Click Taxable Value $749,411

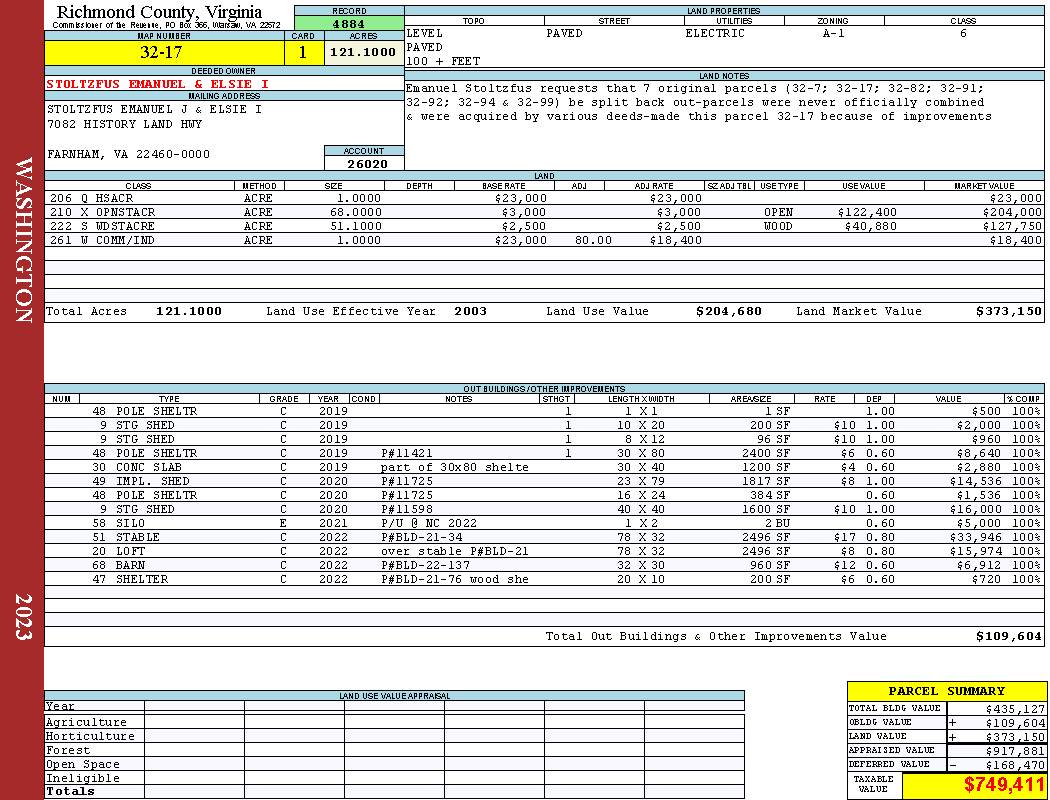[1004, 785]
